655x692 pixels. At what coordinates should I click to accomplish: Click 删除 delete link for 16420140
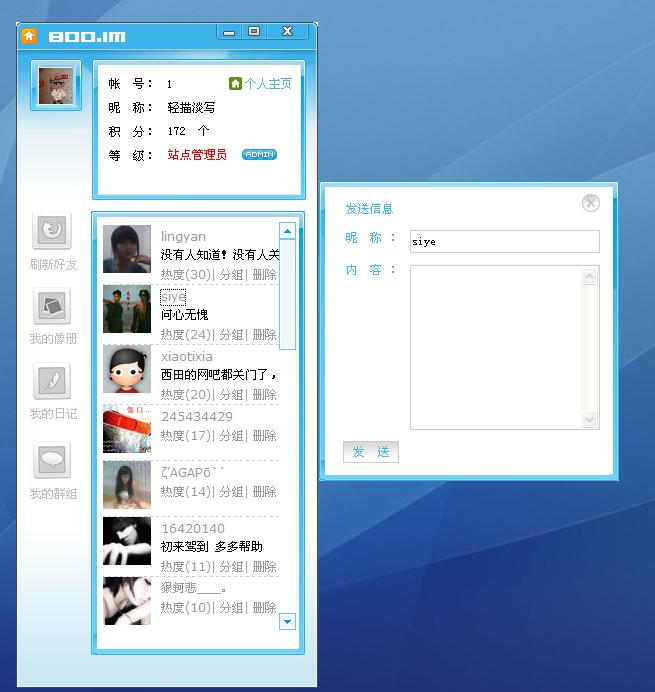(x=264, y=566)
